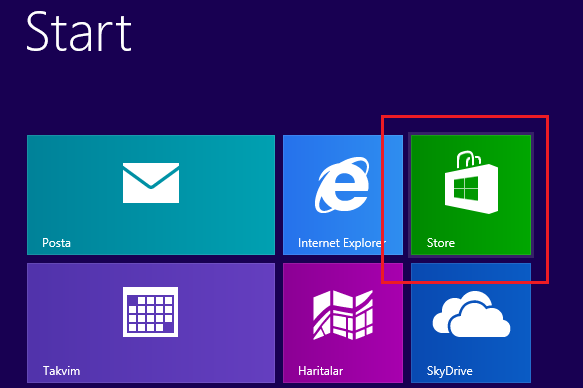Open the Takvim calendar tile

[x=151, y=323]
